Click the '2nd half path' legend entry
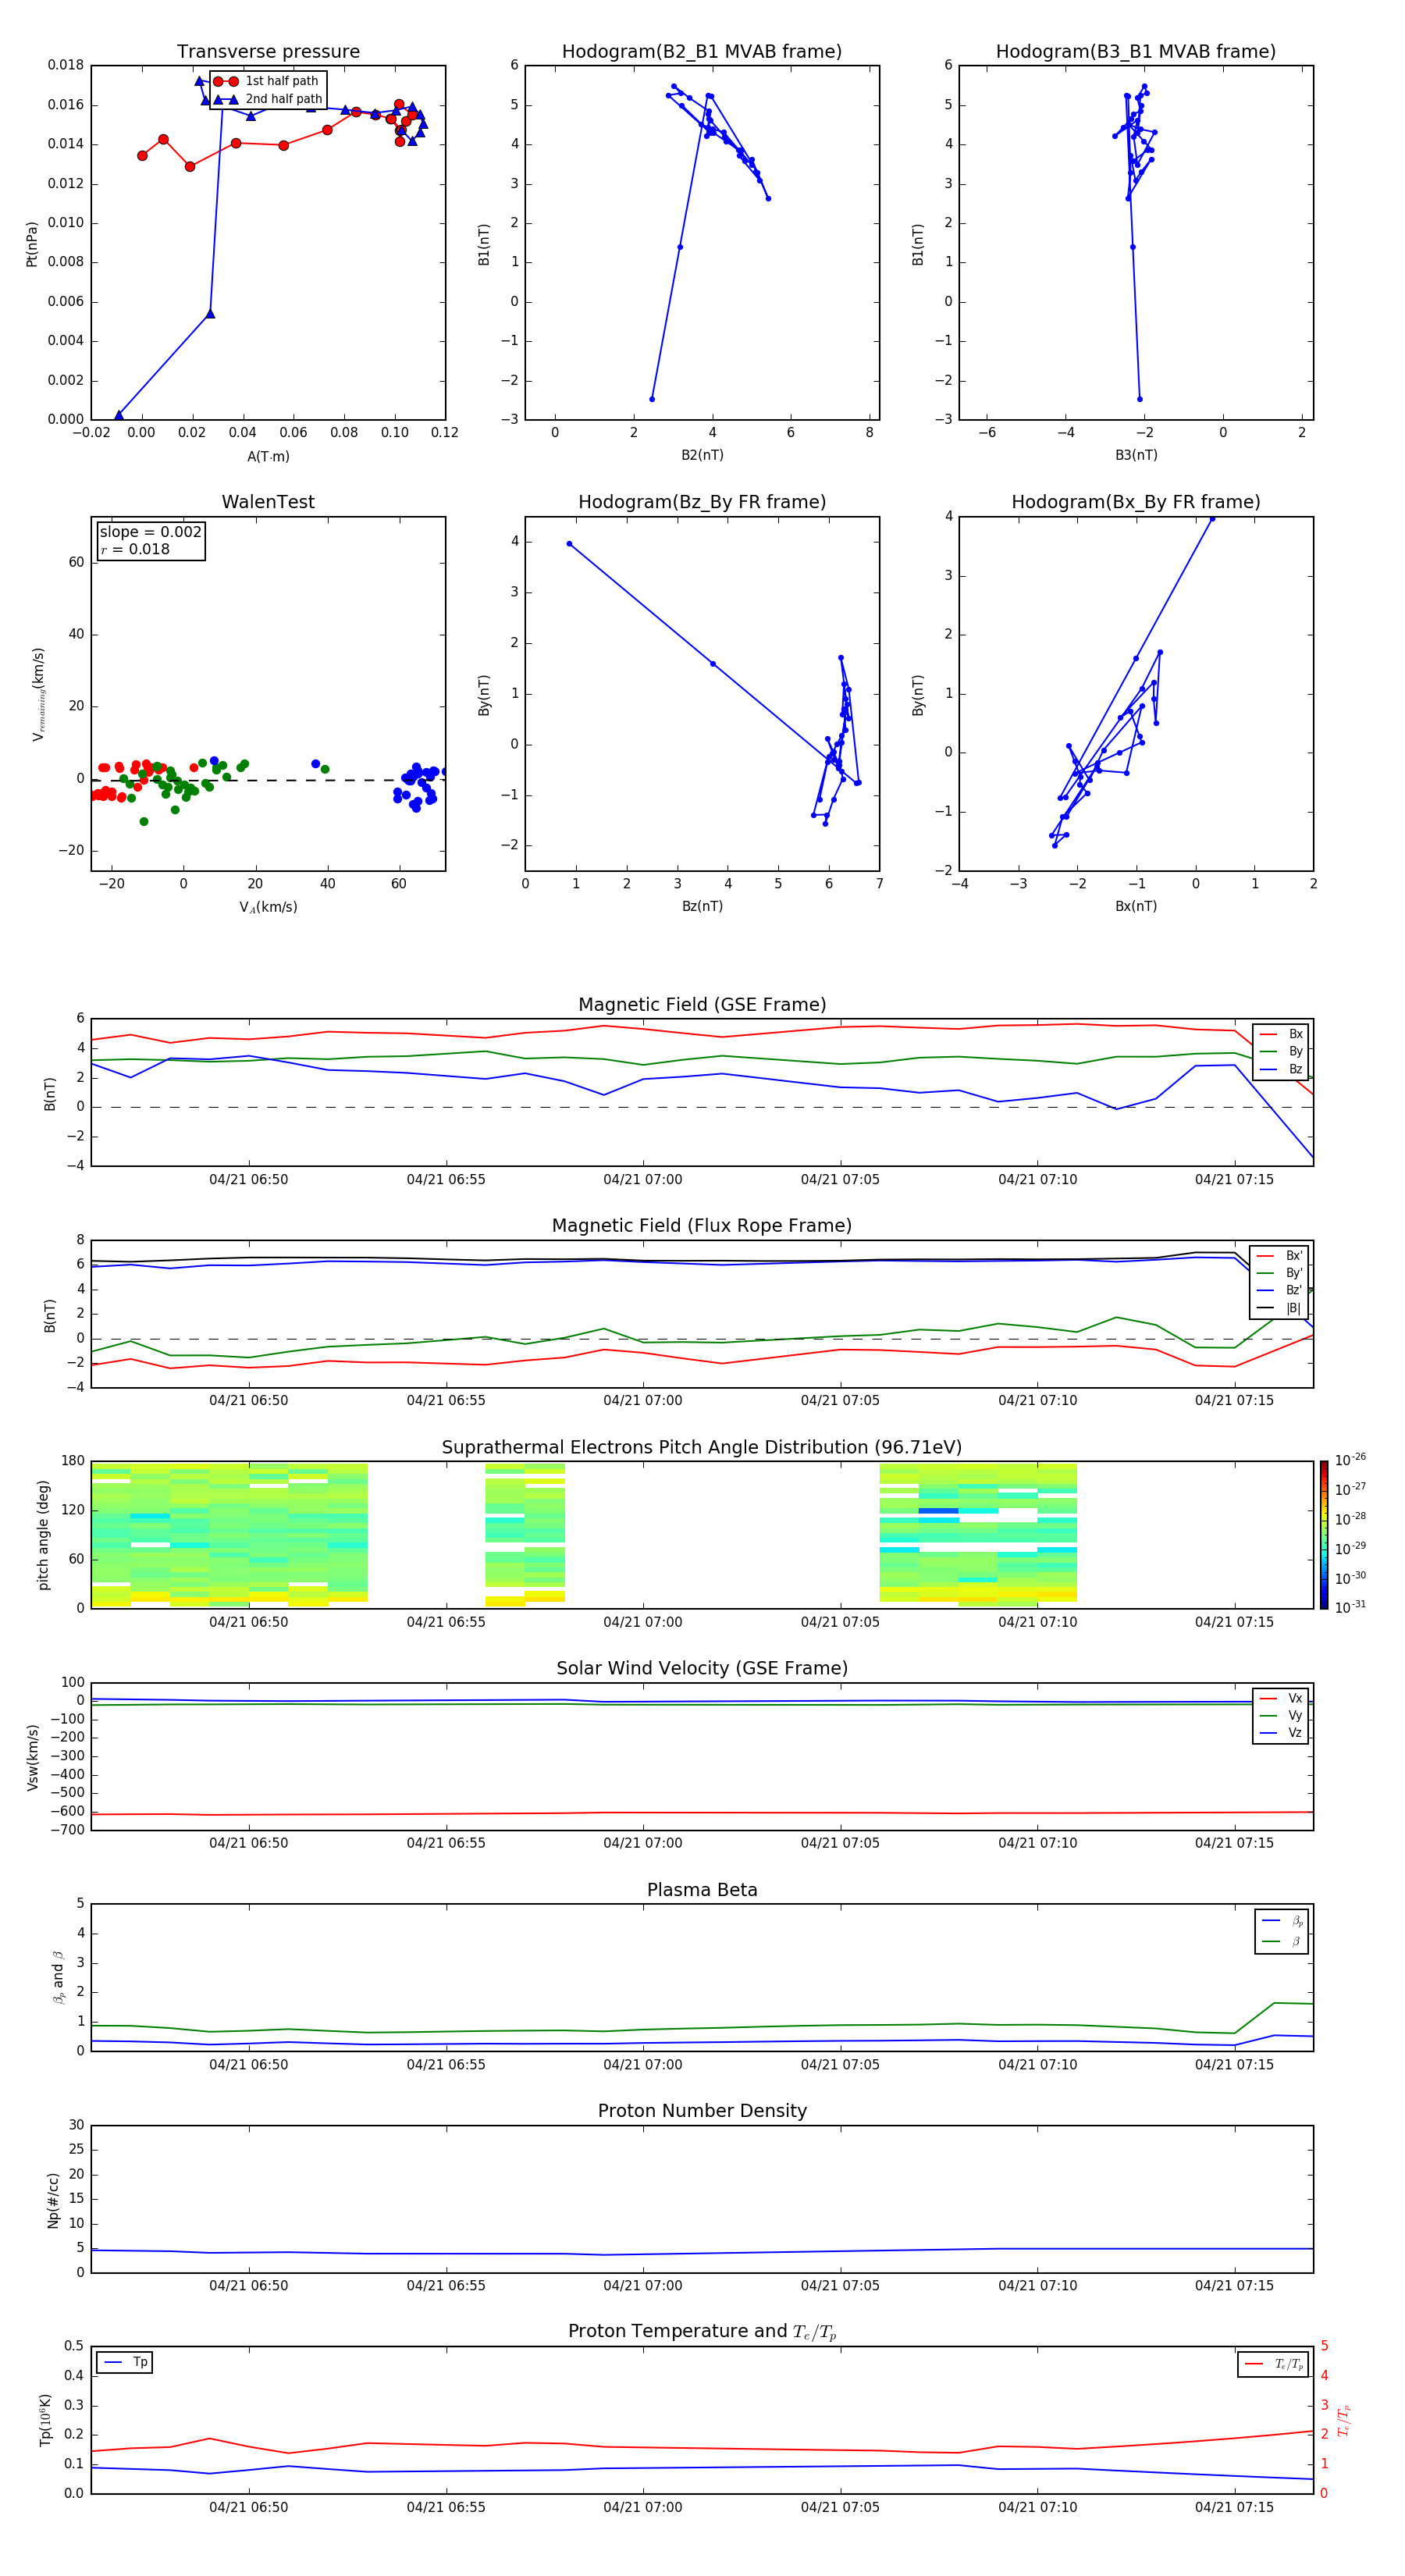The image size is (1405, 2576). 268,99
